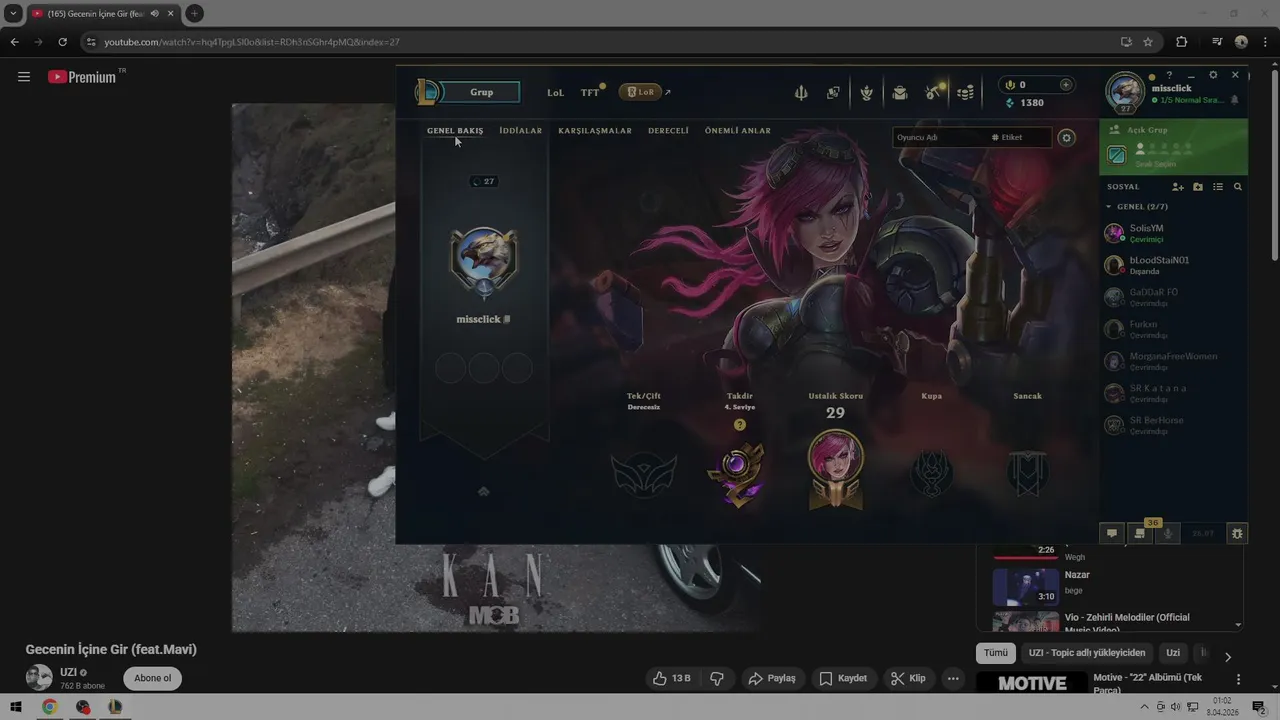Image resolution: width=1280 pixels, height=720 pixels.
Task: Click the League client icon on taskbar
Action: 115,707
